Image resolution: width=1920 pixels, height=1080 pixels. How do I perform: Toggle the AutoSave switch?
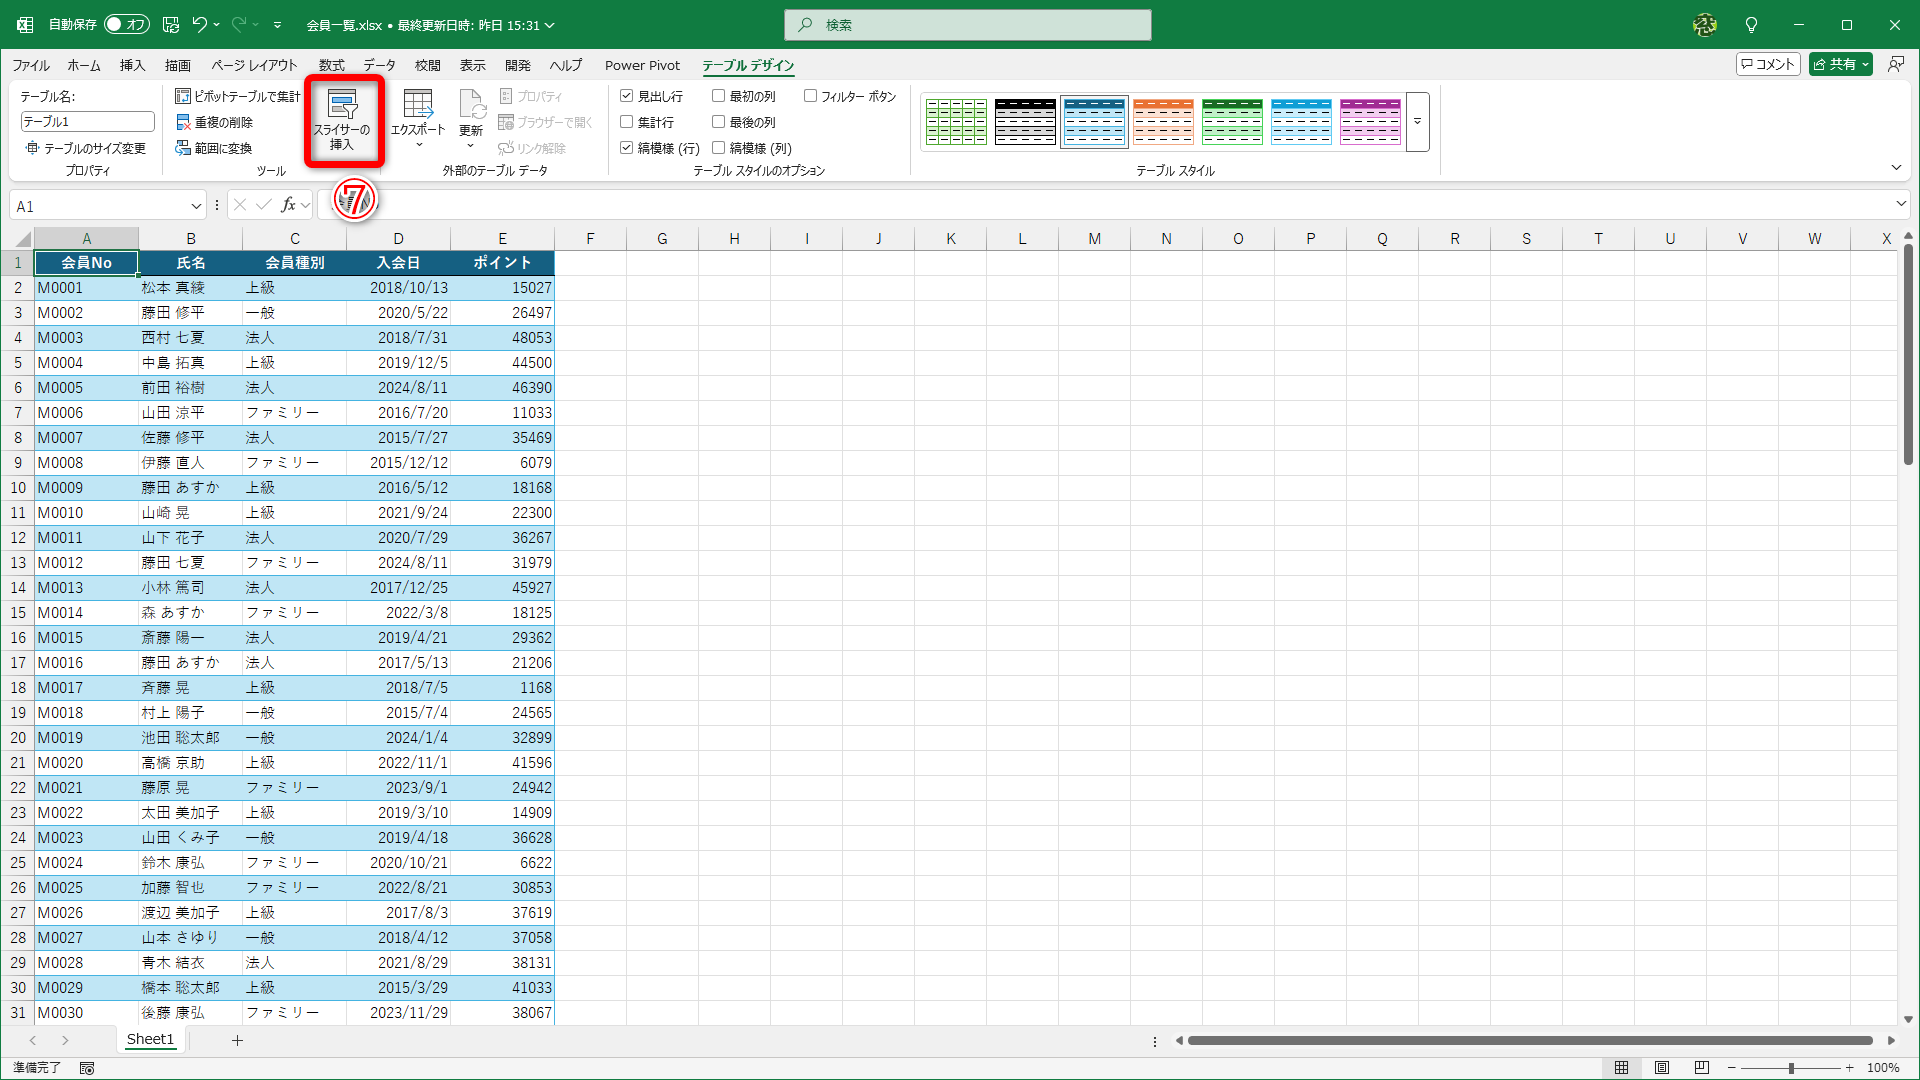(127, 25)
